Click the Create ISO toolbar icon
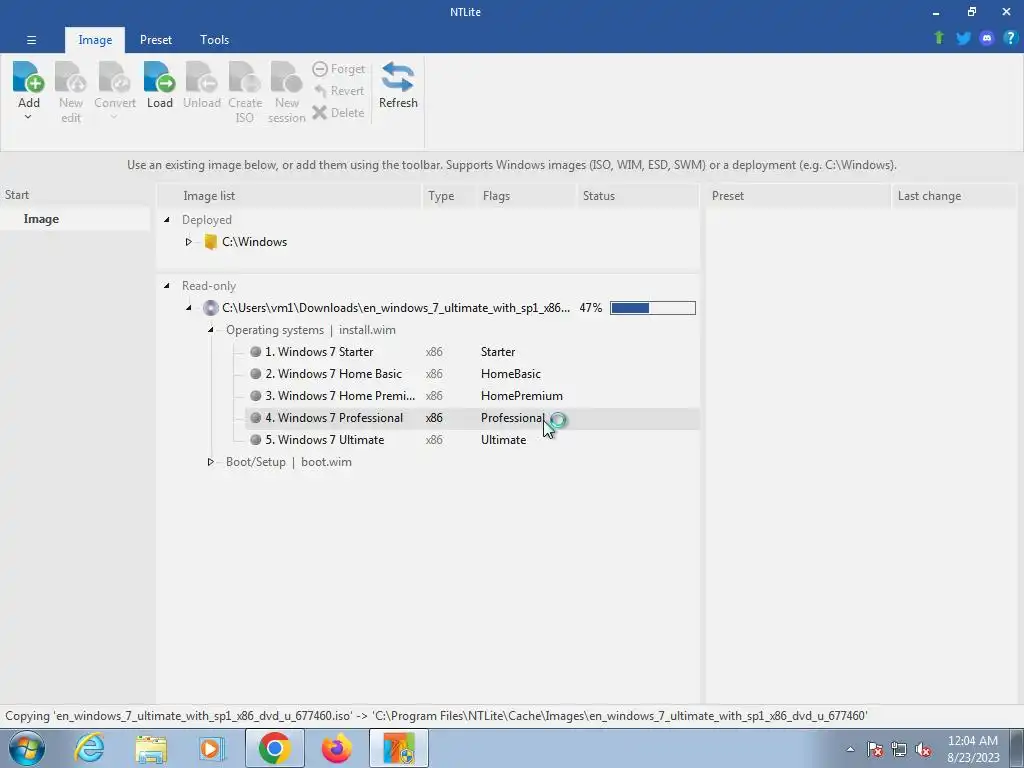 [x=245, y=77]
